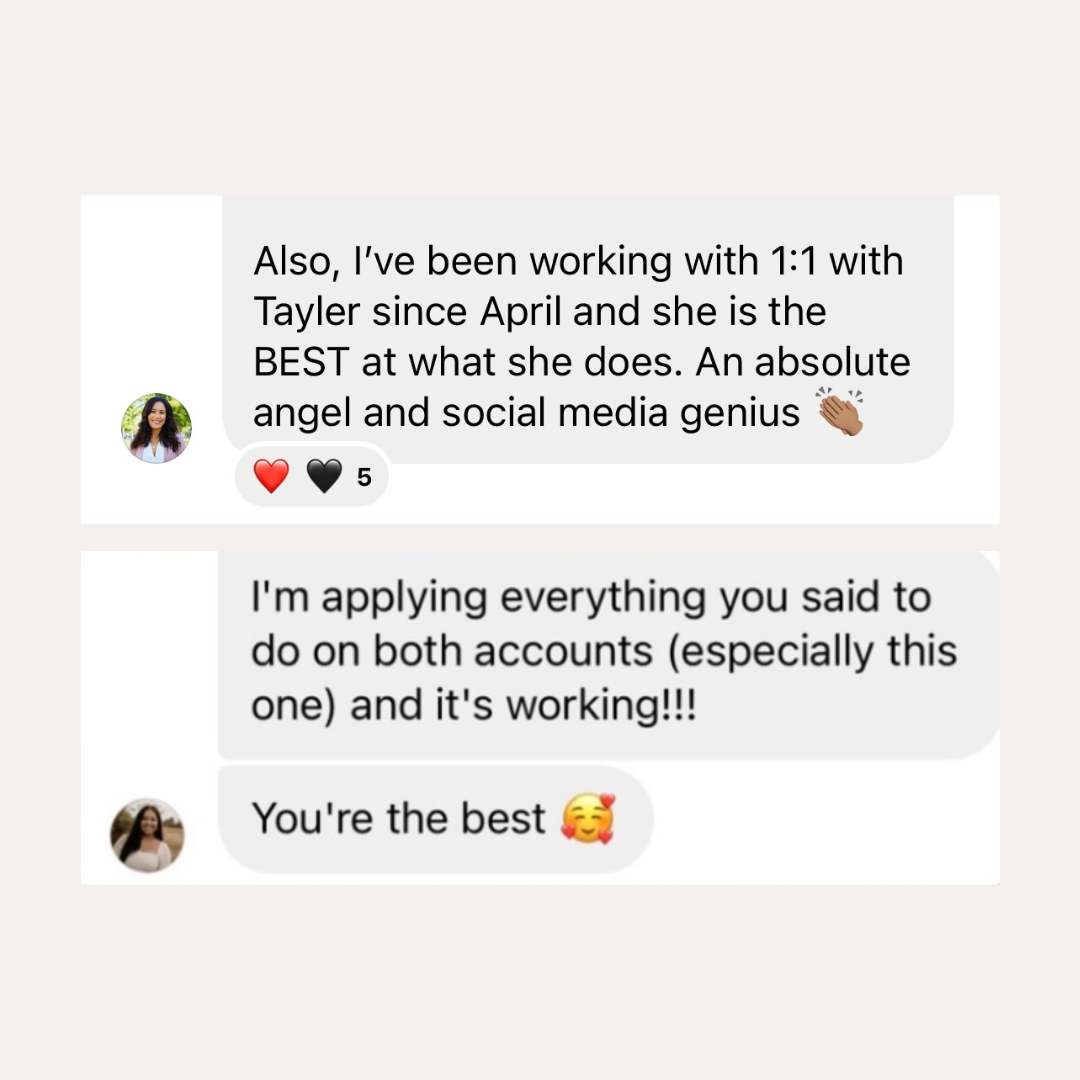This screenshot has height=1080, width=1080.
Task: Click the word "accounts" in the second message
Action: 563,651
